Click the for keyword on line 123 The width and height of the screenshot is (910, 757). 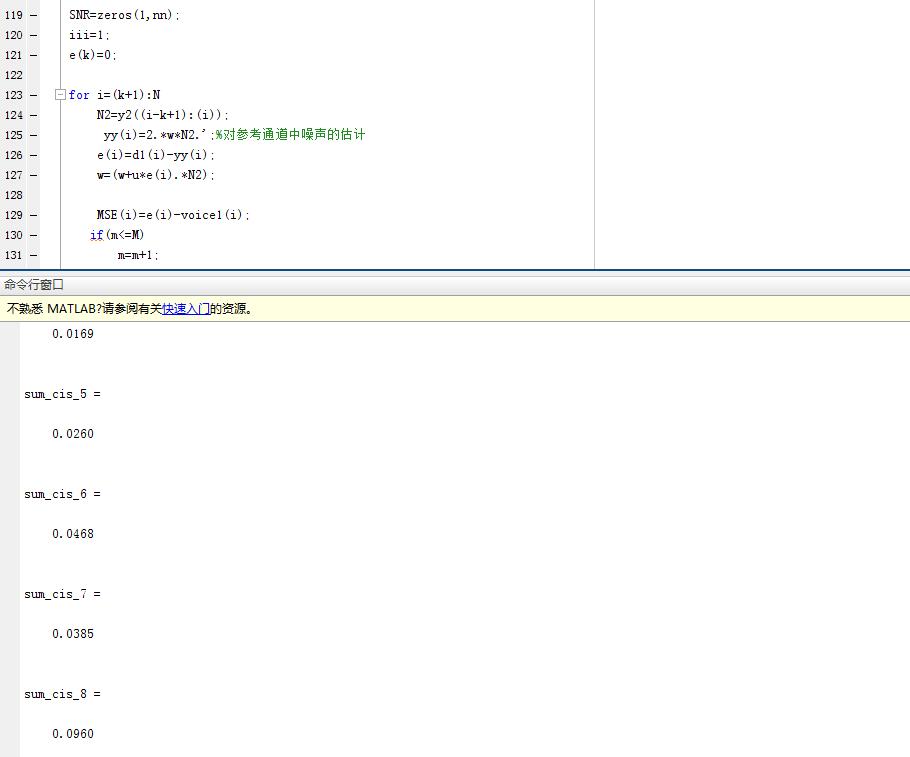click(79, 95)
